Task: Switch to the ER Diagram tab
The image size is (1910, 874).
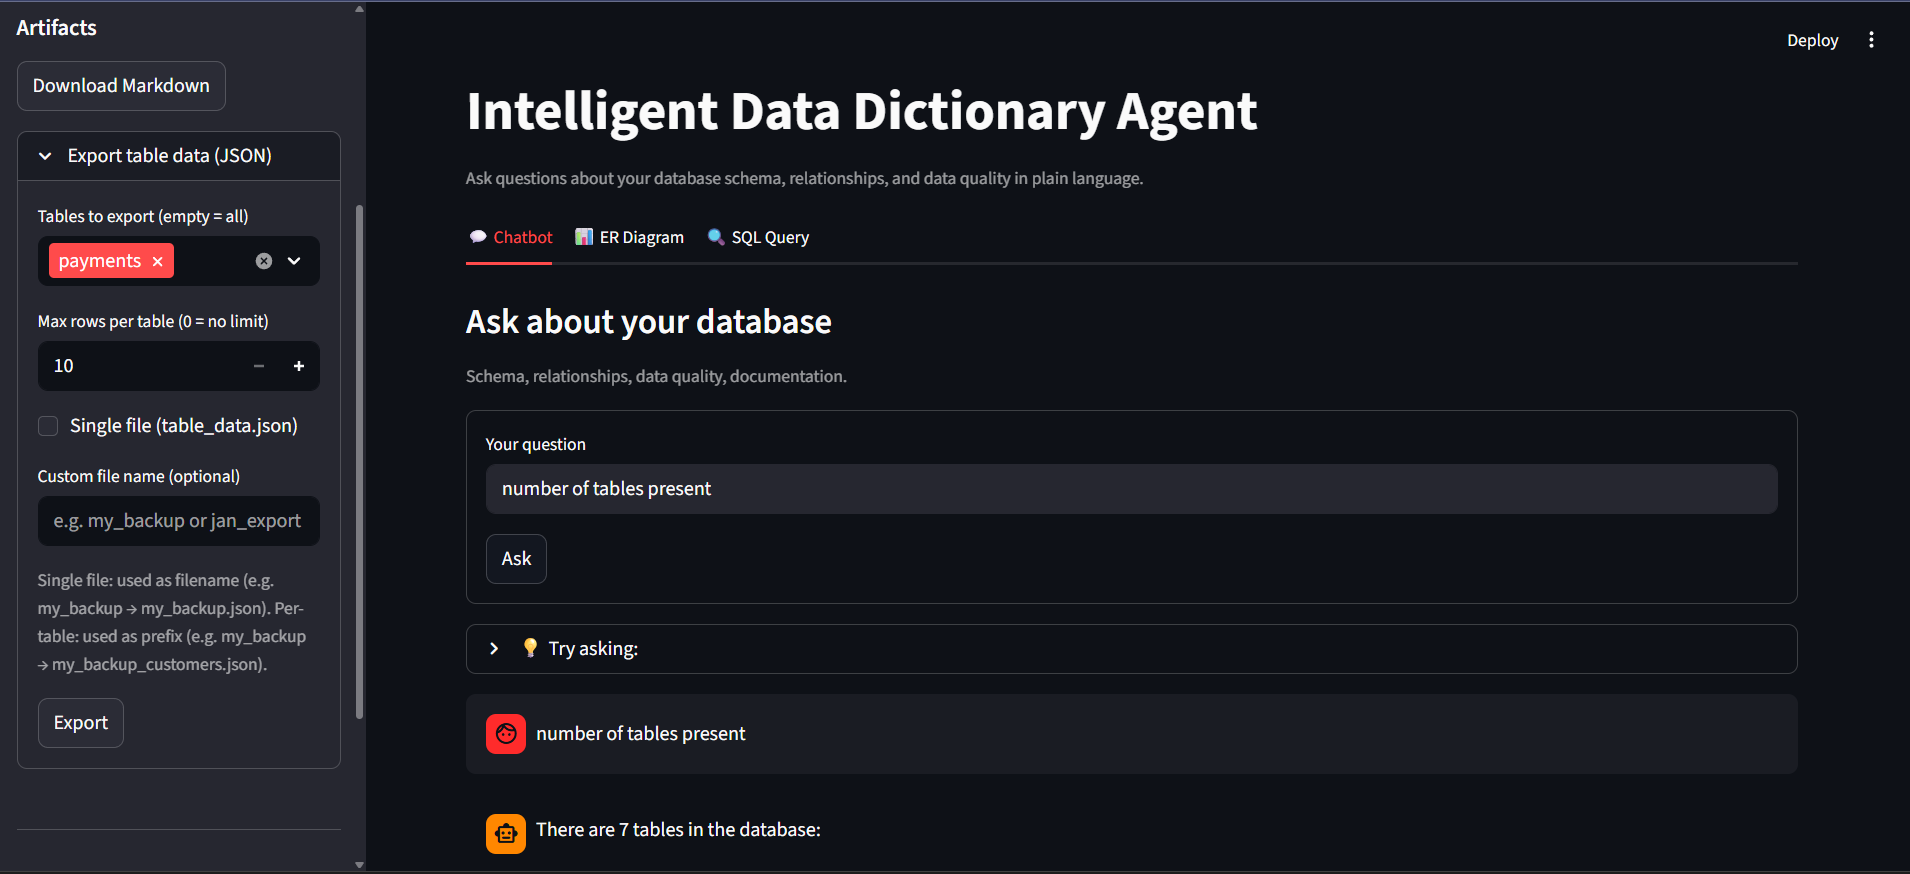Action: (630, 237)
